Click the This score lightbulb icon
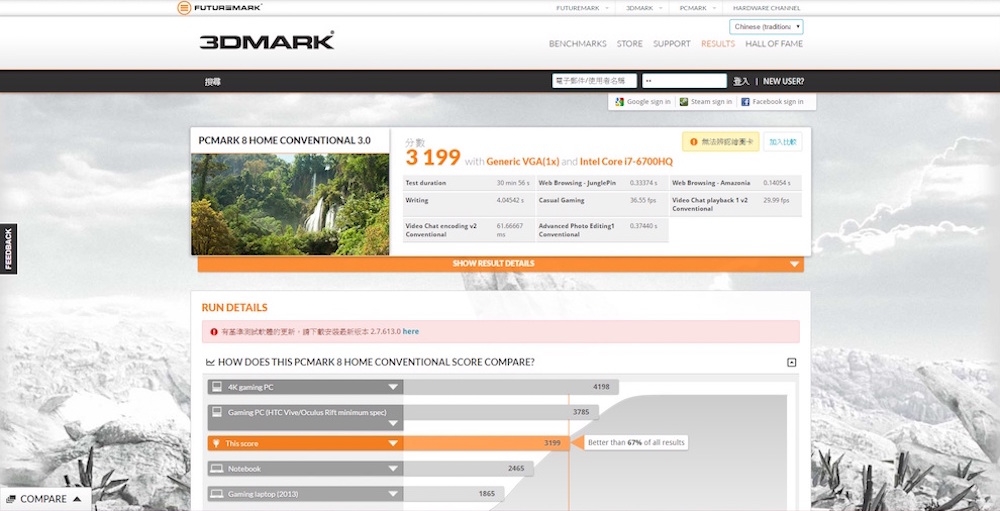Viewport: 1000px width, 511px height. 217,443
